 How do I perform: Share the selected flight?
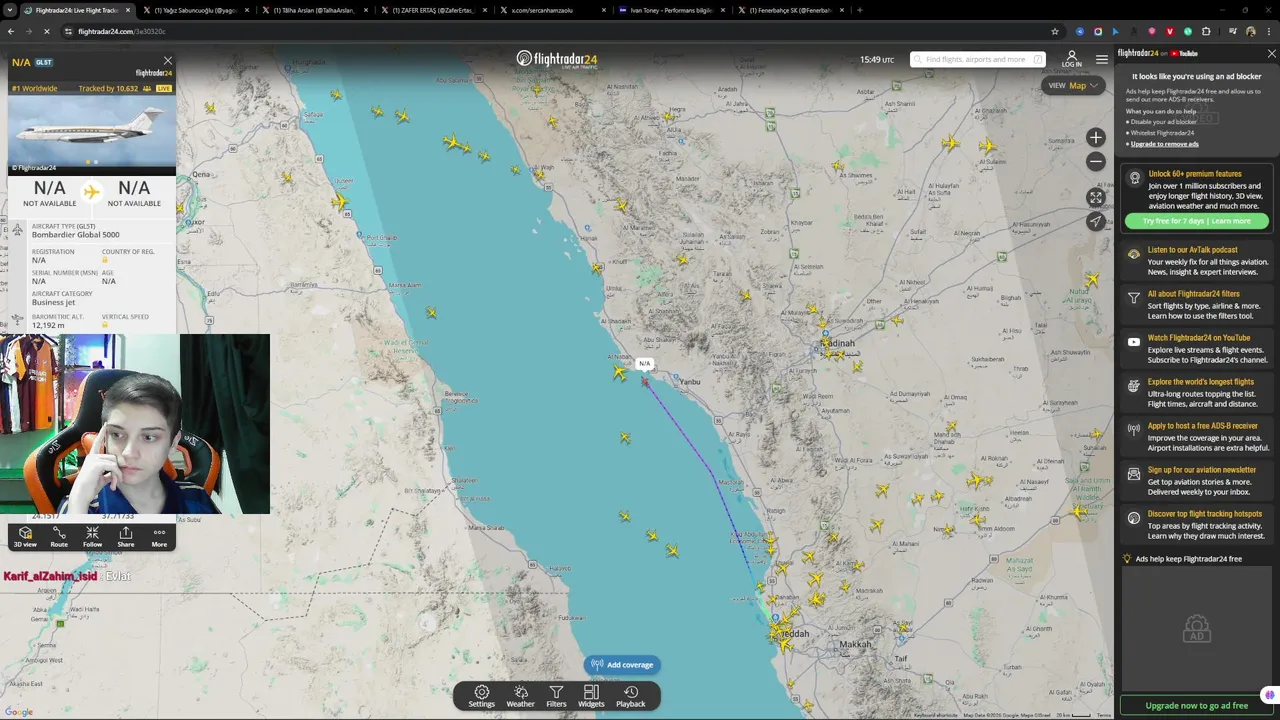click(x=125, y=537)
